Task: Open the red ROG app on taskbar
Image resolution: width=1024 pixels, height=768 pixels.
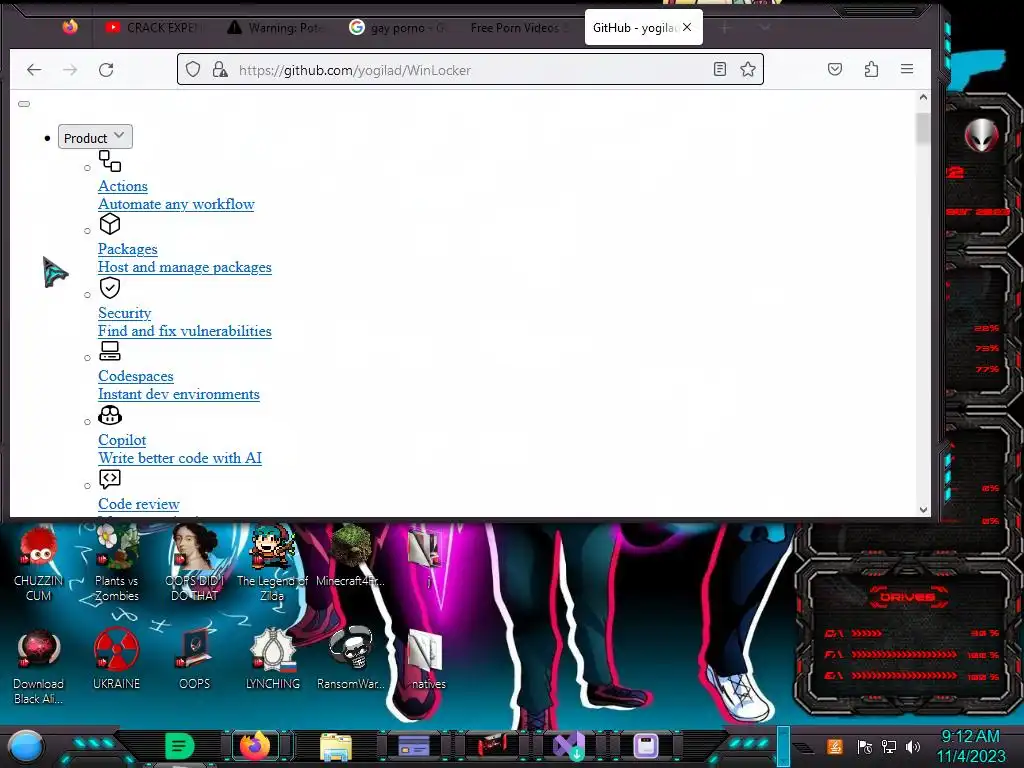Action: tap(492, 745)
